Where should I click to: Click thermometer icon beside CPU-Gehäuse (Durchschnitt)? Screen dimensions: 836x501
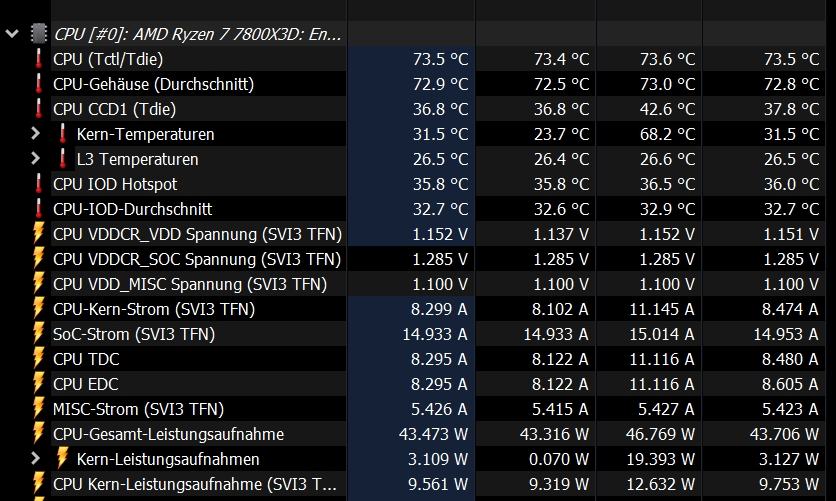(x=38, y=84)
